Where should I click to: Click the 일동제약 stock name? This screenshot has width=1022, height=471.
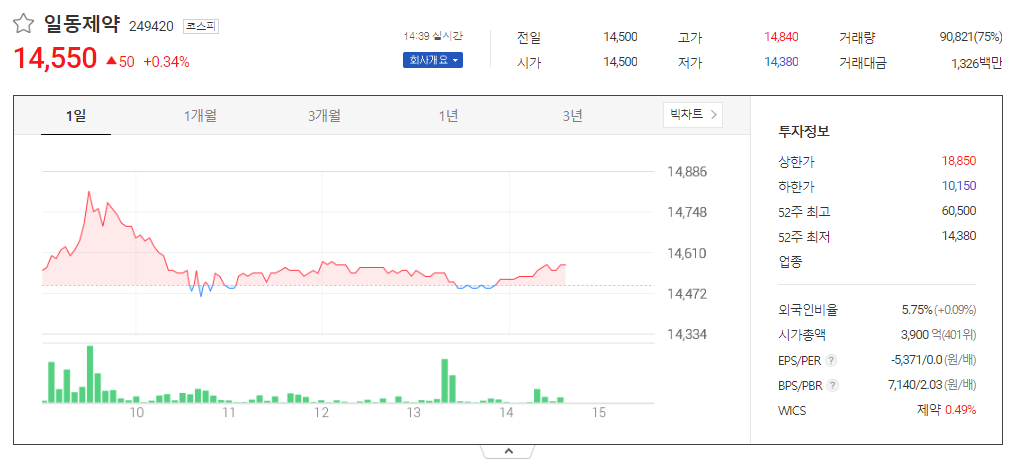82,24
